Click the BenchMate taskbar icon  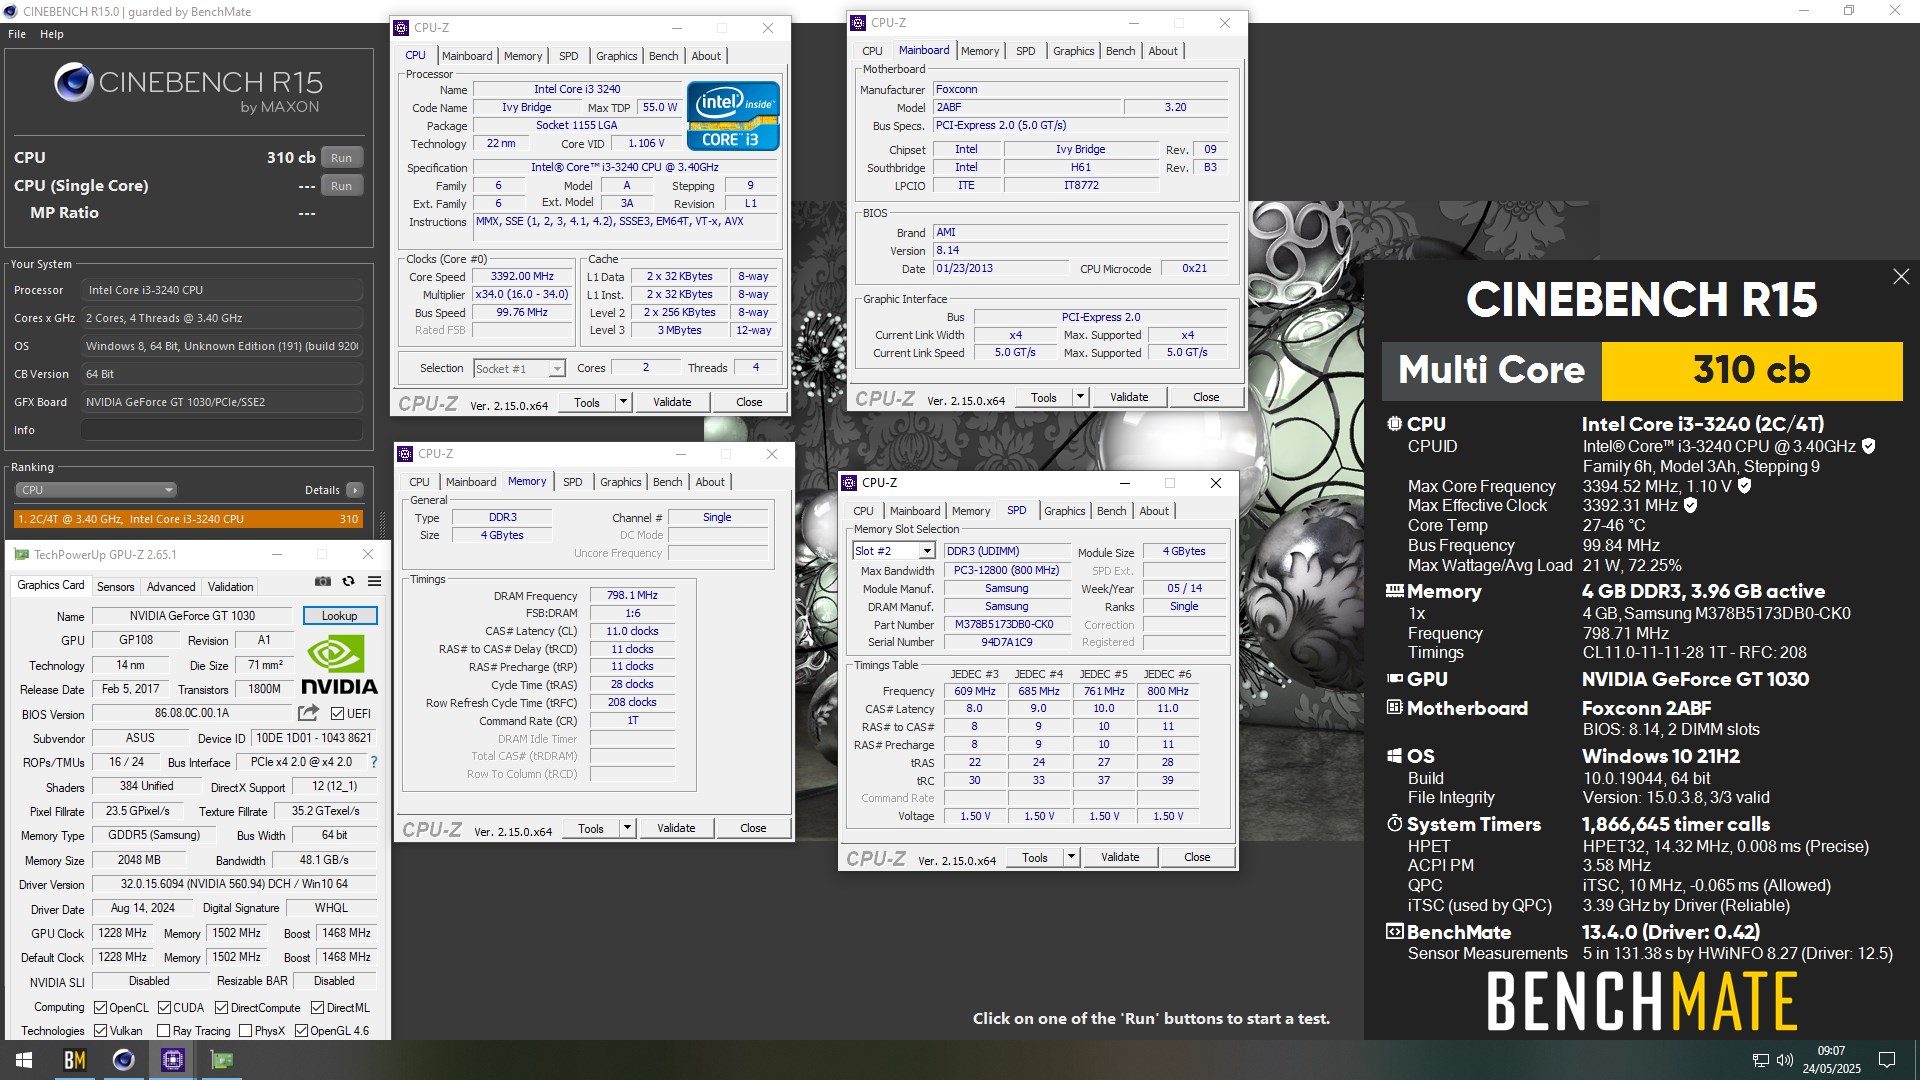pyautogui.click(x=75, y=1060)
